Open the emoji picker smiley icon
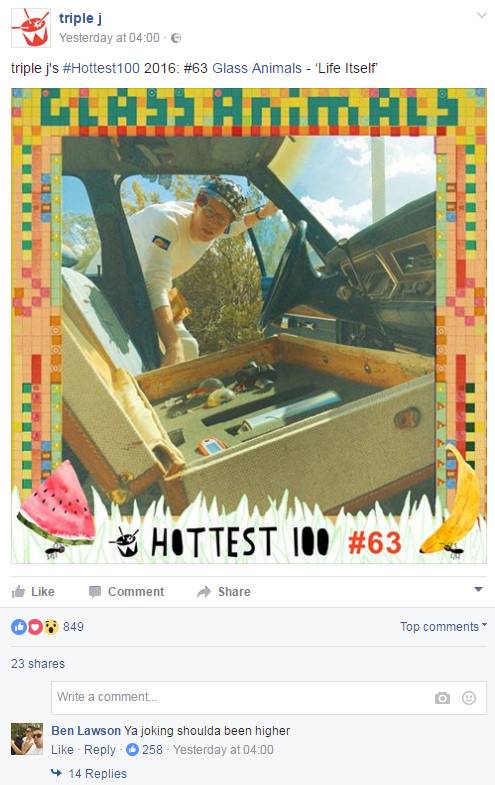 click(x=469, y=697)
